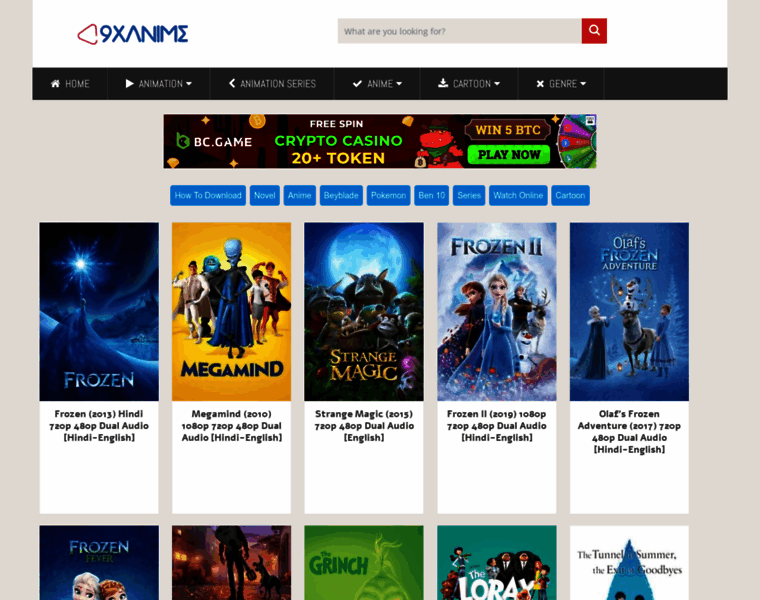
Task: Click 'Win 5 BTC' badge in the banner
Action: click(x=507, y=130)
